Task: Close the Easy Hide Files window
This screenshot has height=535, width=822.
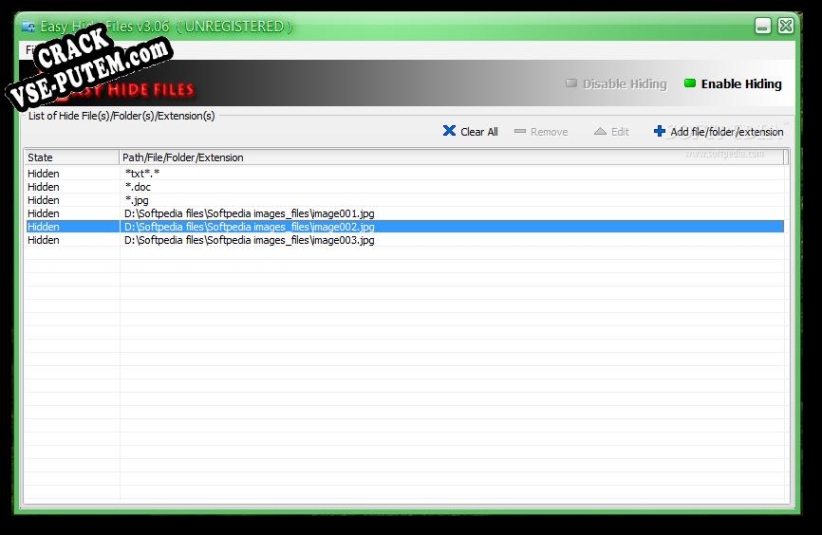Action: (x=786, y=25)
